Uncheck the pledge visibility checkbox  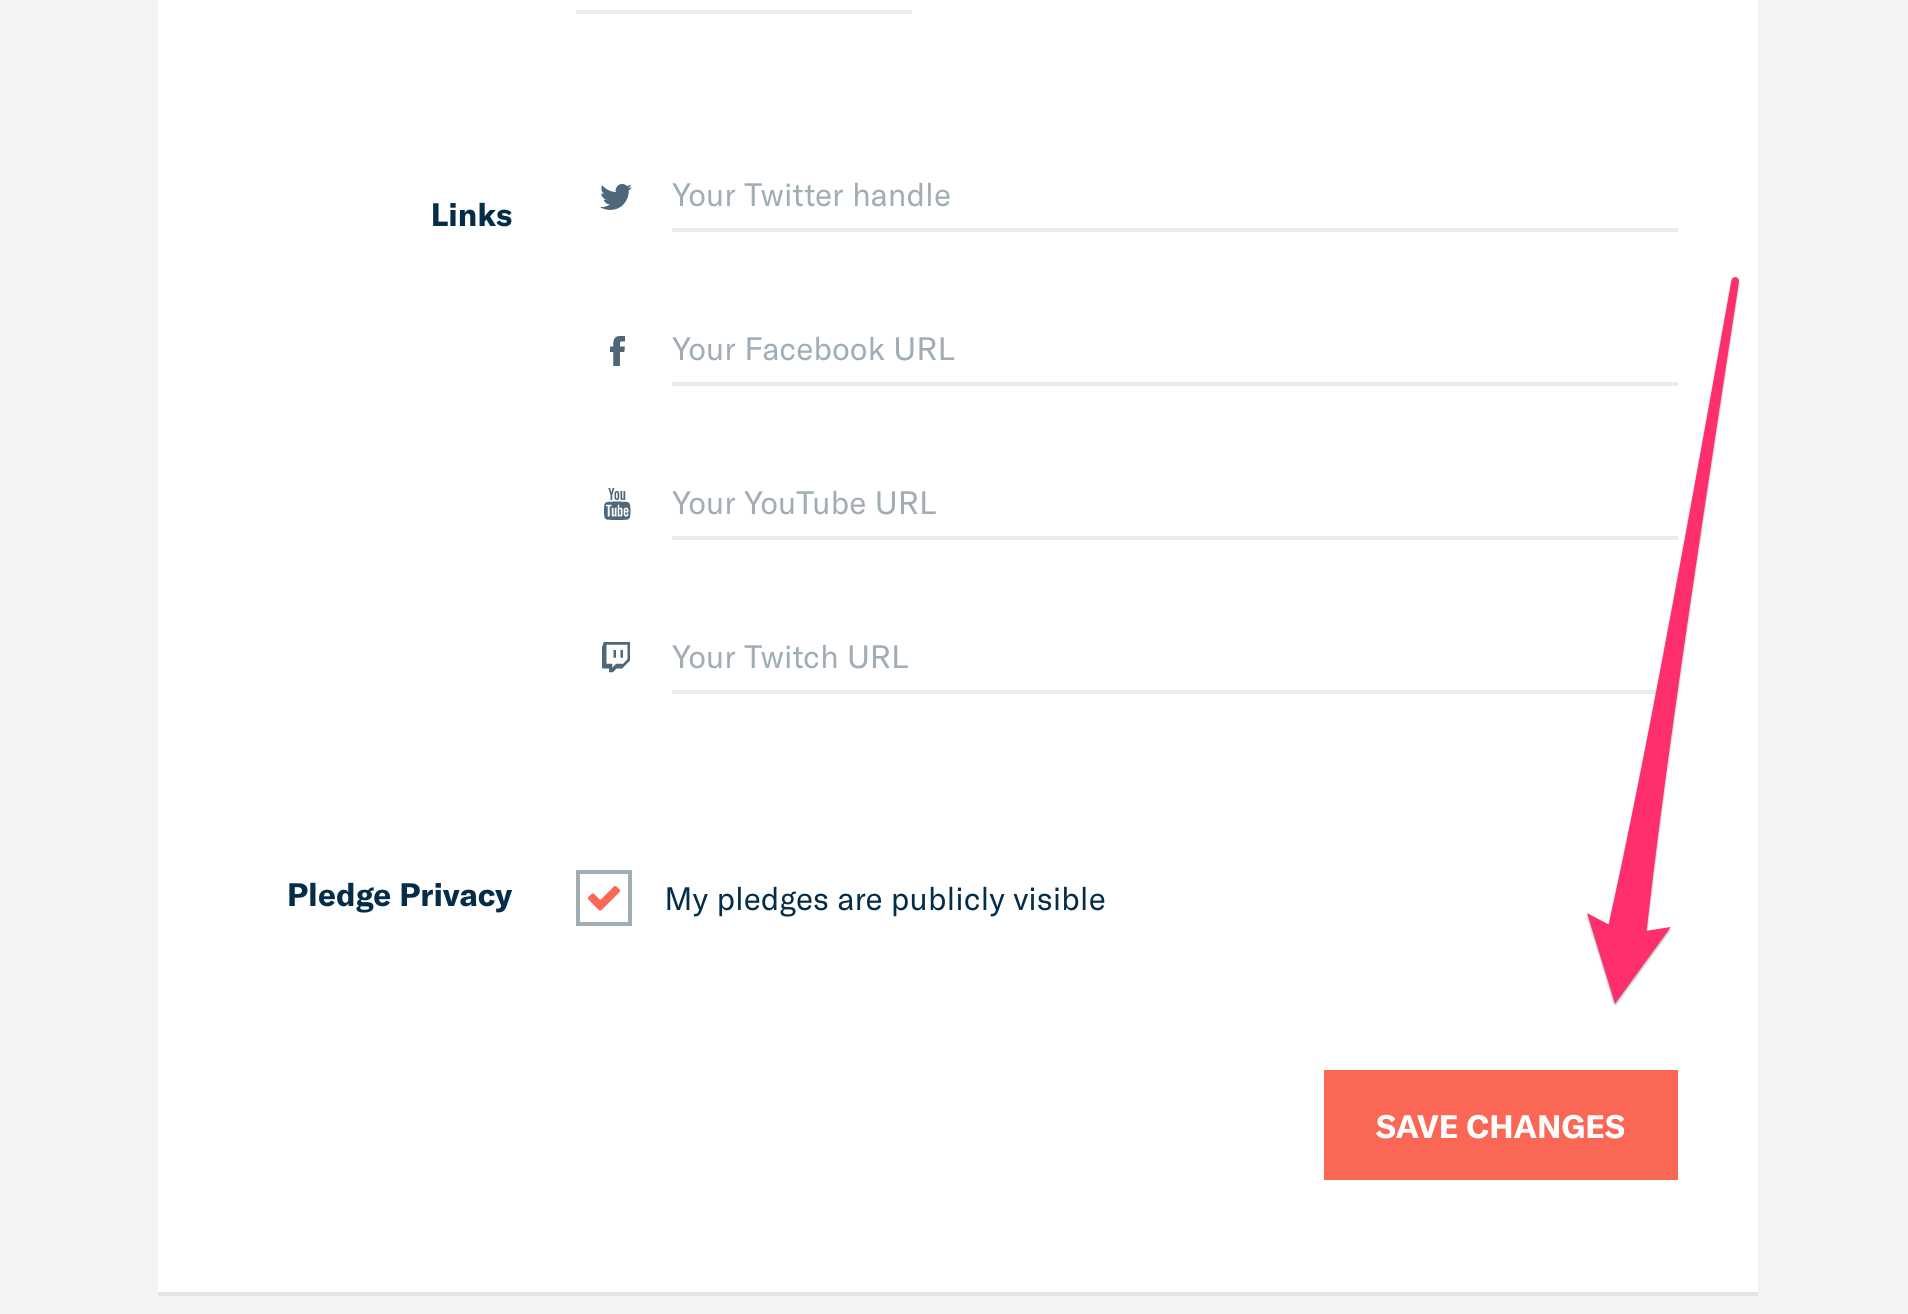(604, 898)
